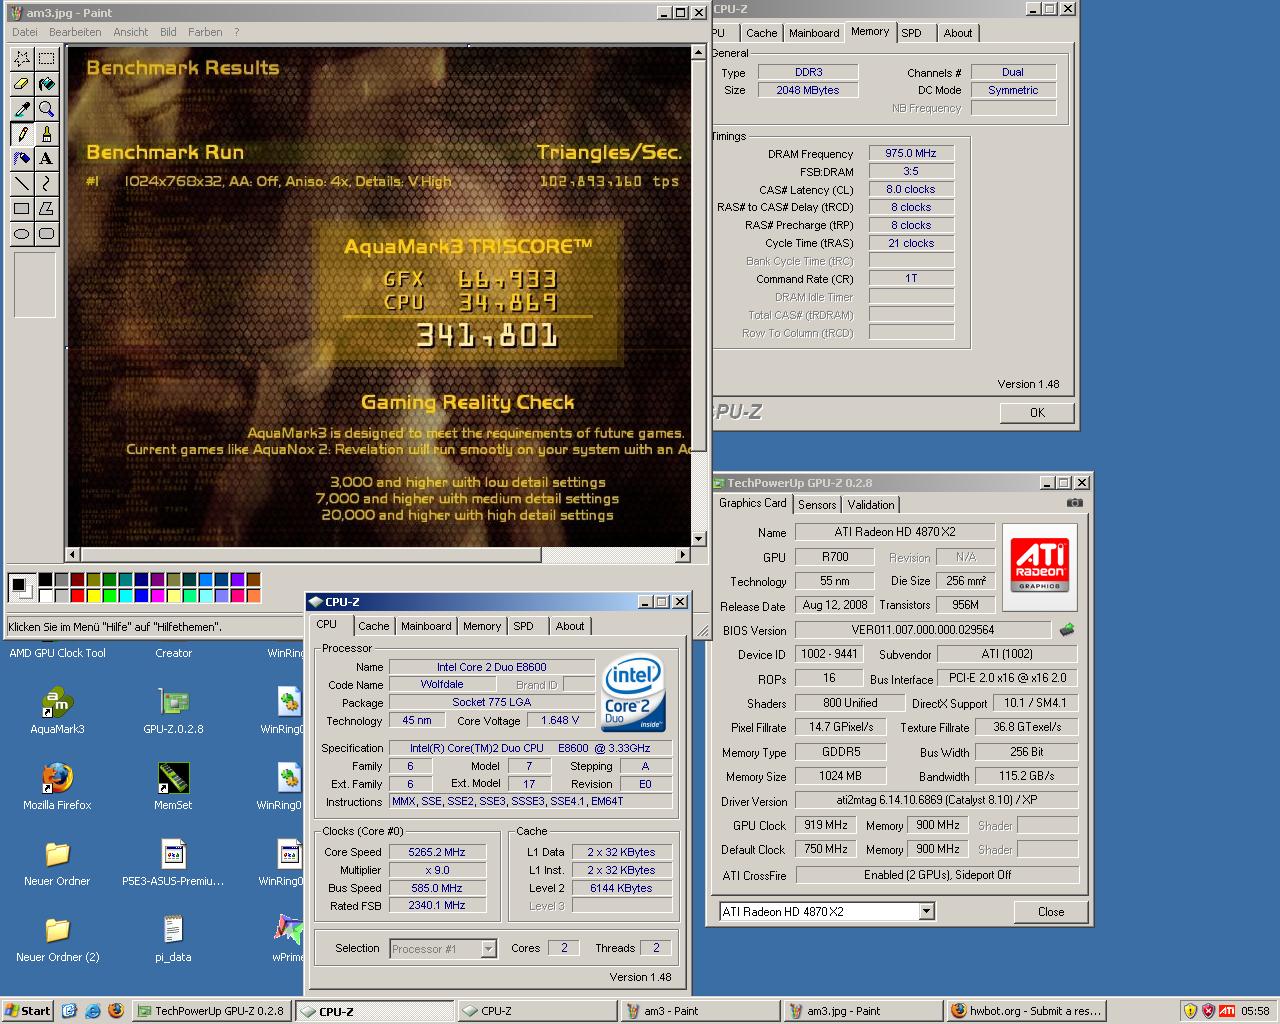The width and height of the screenshot is (1280, 1024).
Task: Pick the magenta color swatch in Paint palette
Action: point(157,596)
